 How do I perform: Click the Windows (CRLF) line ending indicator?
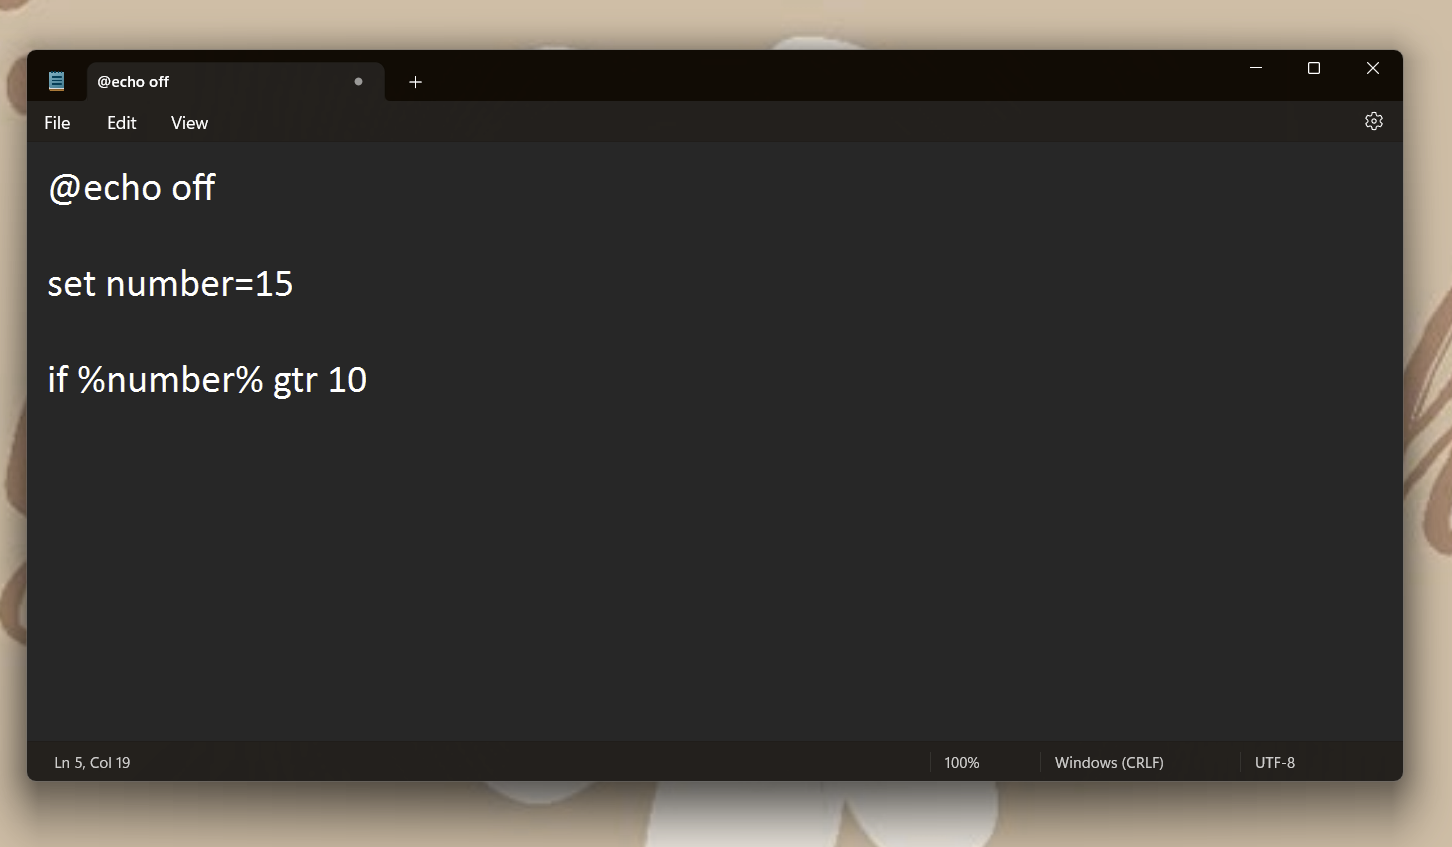click(1108, 762)
